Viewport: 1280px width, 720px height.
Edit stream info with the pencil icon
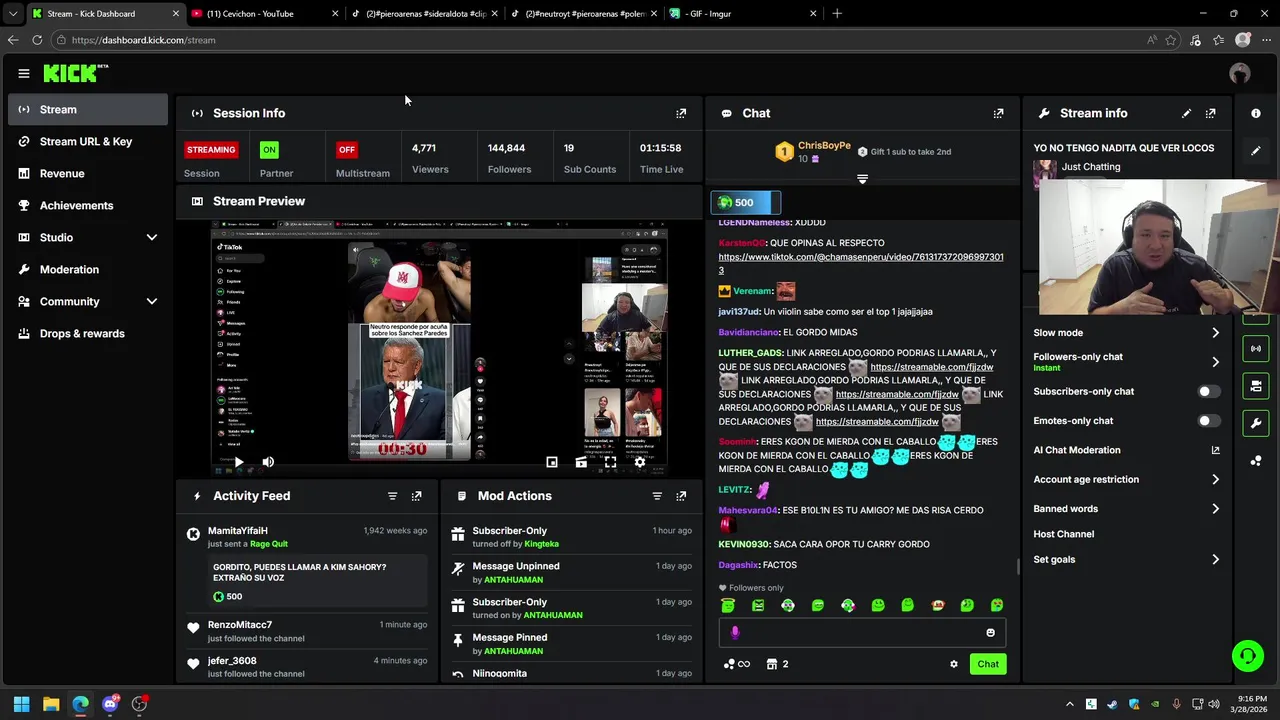[x=1186, y=113]
